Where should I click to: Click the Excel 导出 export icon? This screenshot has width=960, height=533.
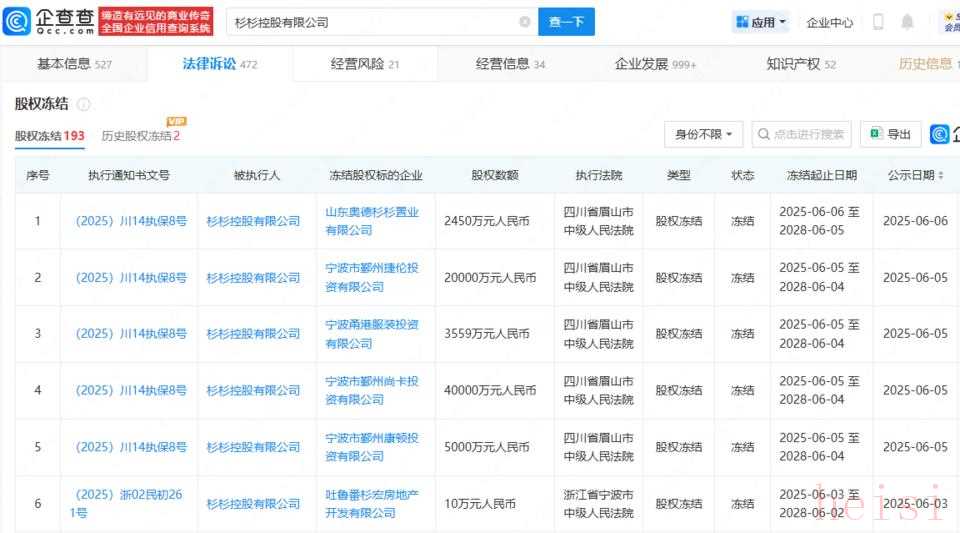876,134
